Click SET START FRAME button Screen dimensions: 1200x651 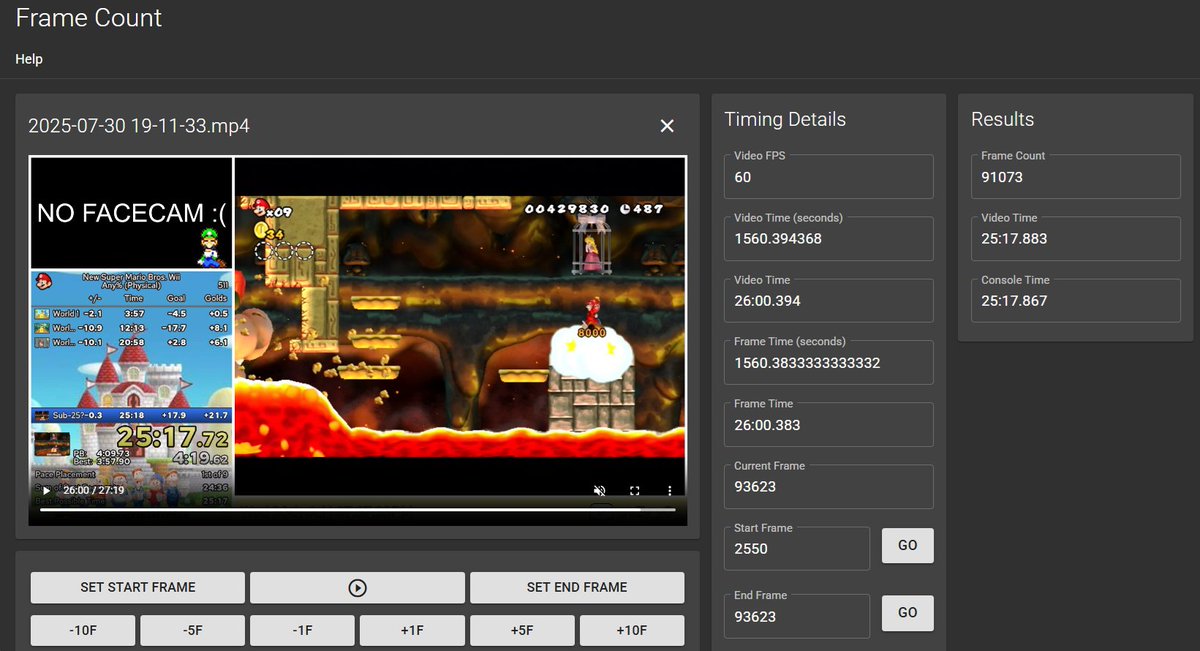138,588
